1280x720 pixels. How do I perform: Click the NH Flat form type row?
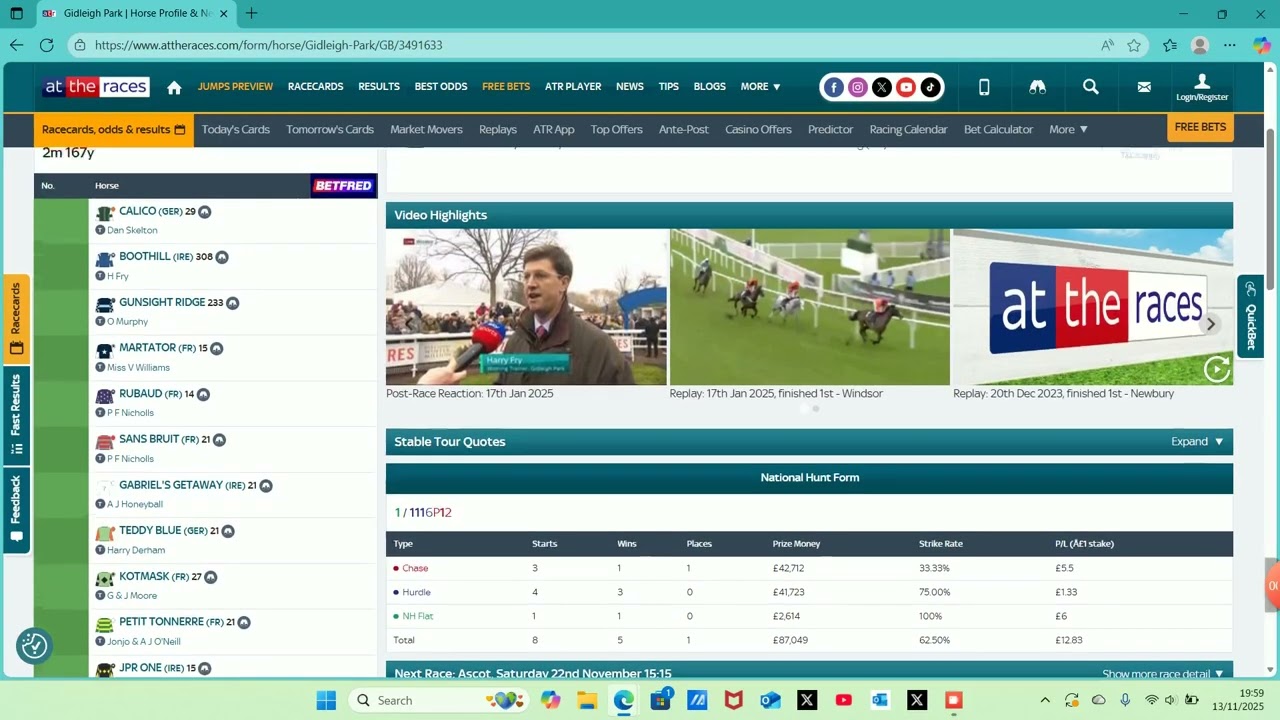[809, 616]
